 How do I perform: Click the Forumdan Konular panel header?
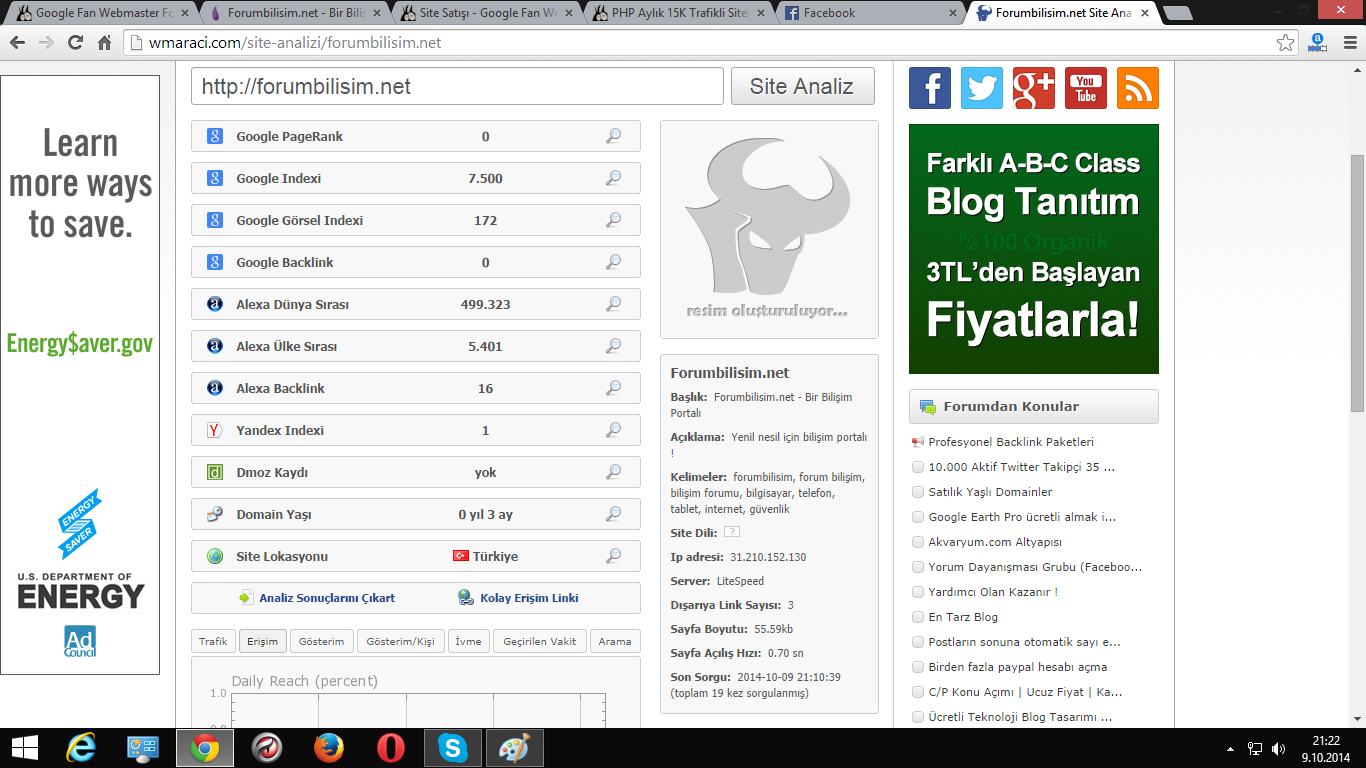[1034, 407]
